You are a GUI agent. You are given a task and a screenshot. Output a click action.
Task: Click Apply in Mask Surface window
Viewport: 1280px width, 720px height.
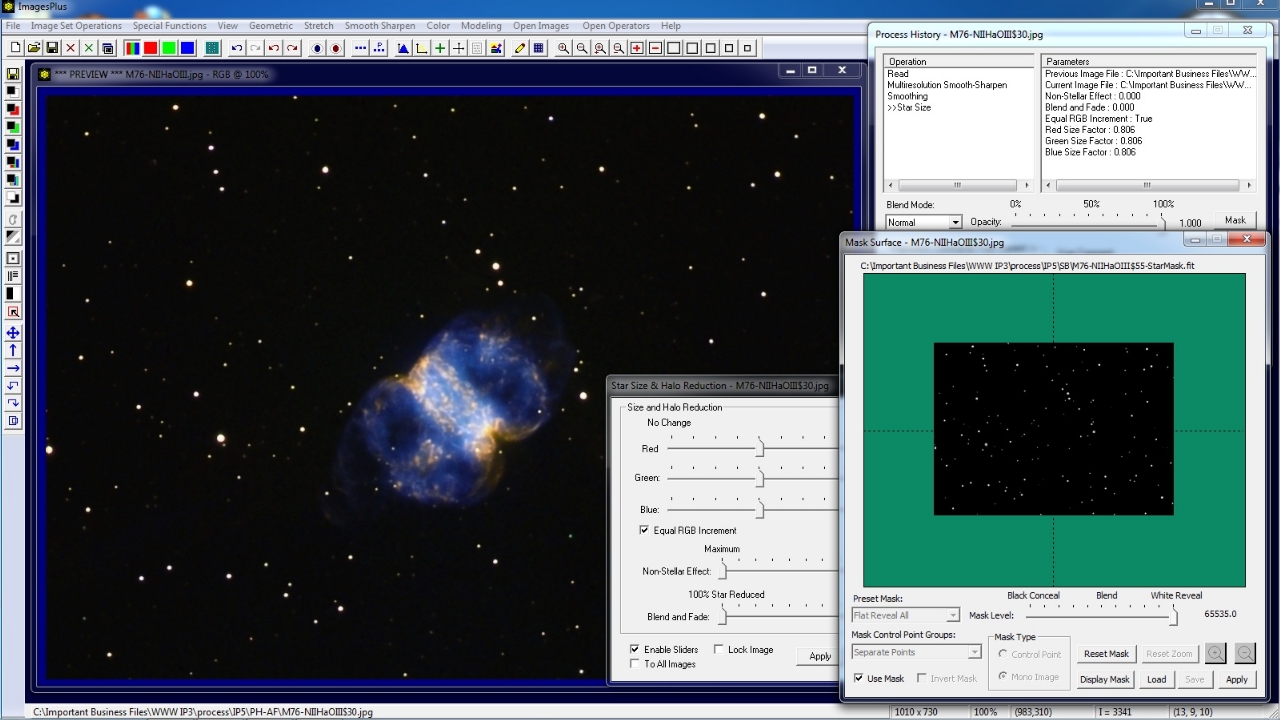pos(1237,679)
